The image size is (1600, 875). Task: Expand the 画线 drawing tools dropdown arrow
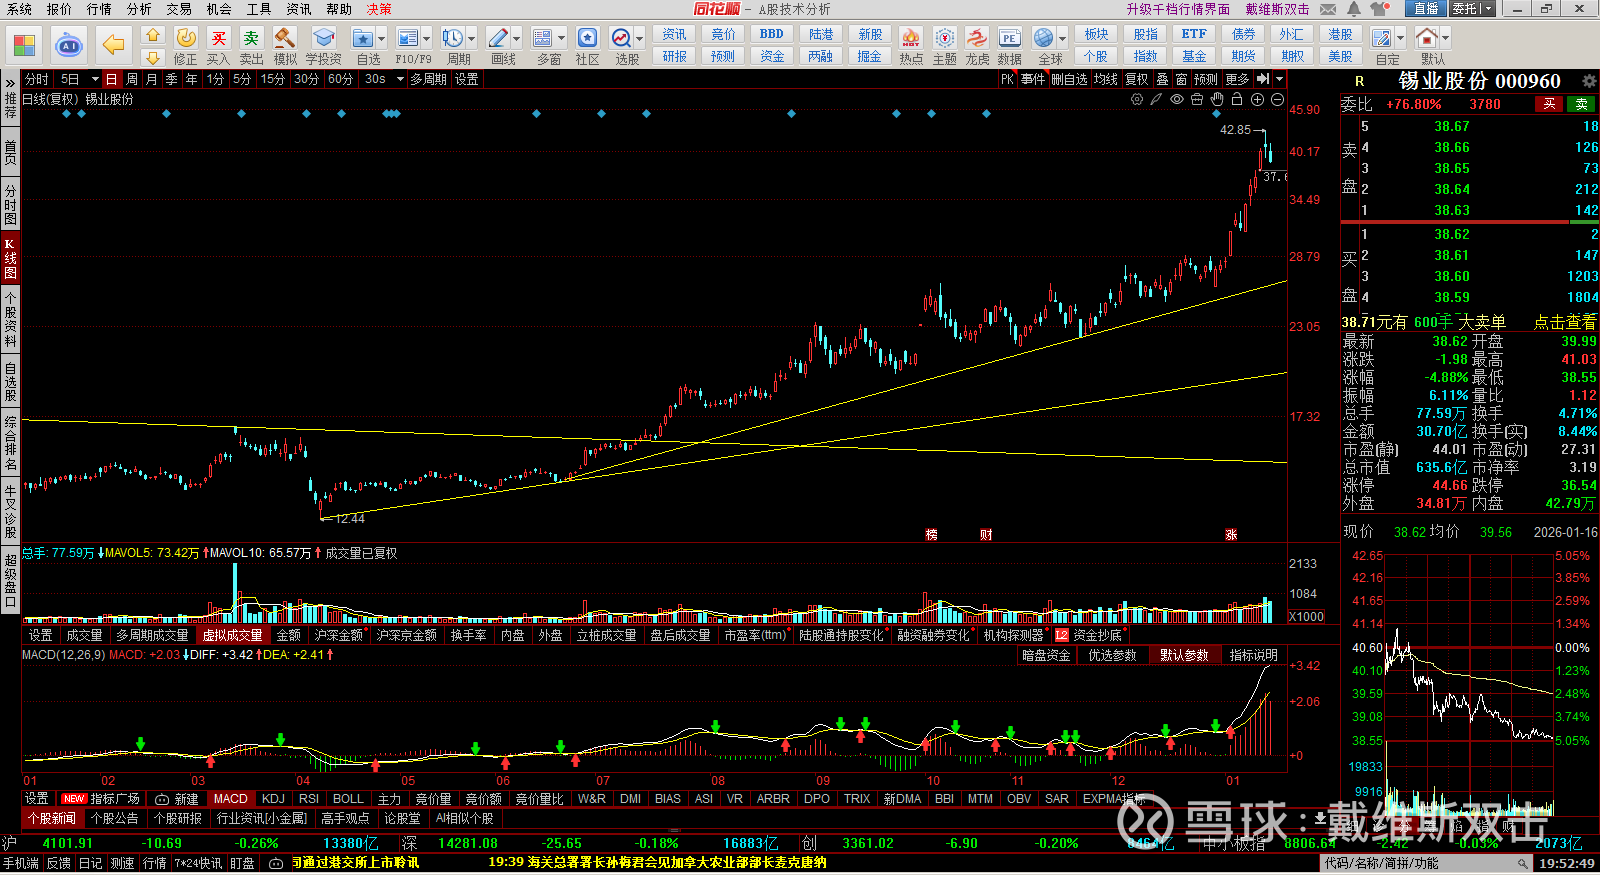pos(517,39)
